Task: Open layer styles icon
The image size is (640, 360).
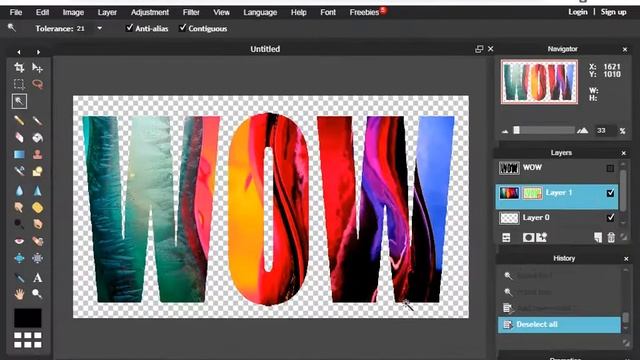Action: (x=542, y=238)
